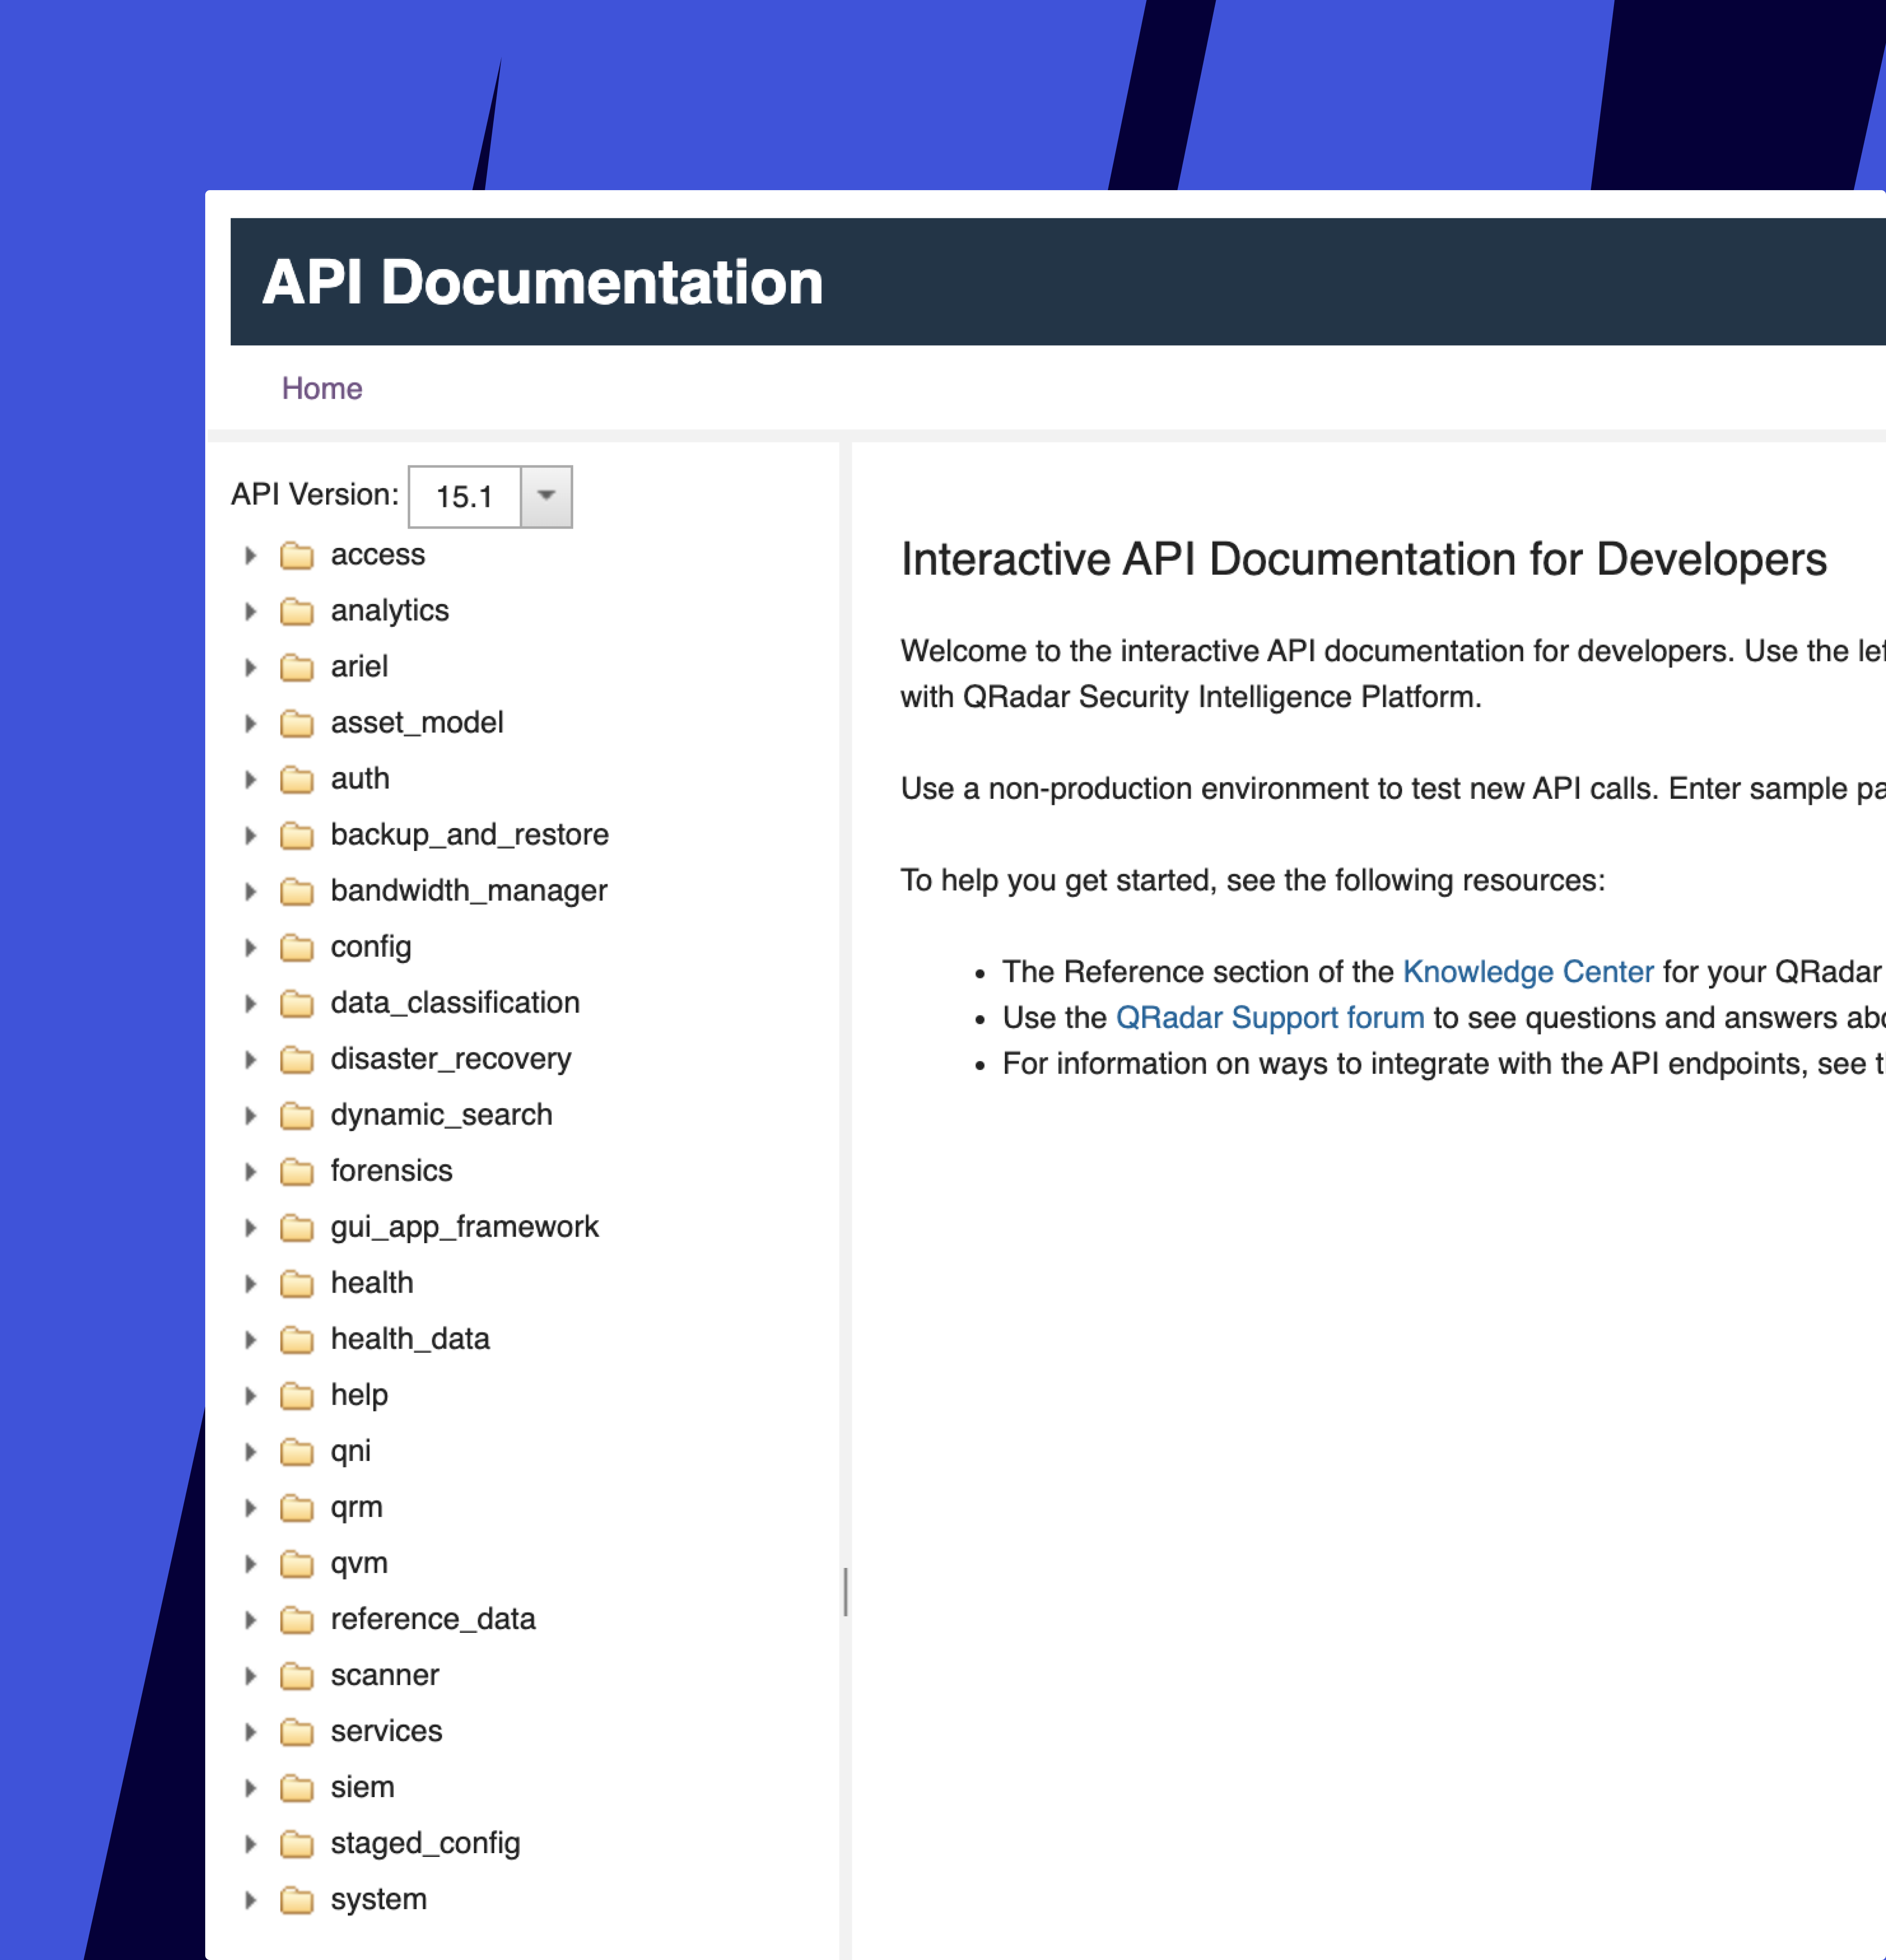Click the config folder icon
The height and width of the screenshot is (1960, 1886).
pyautogui.click(x=296, y=947)
